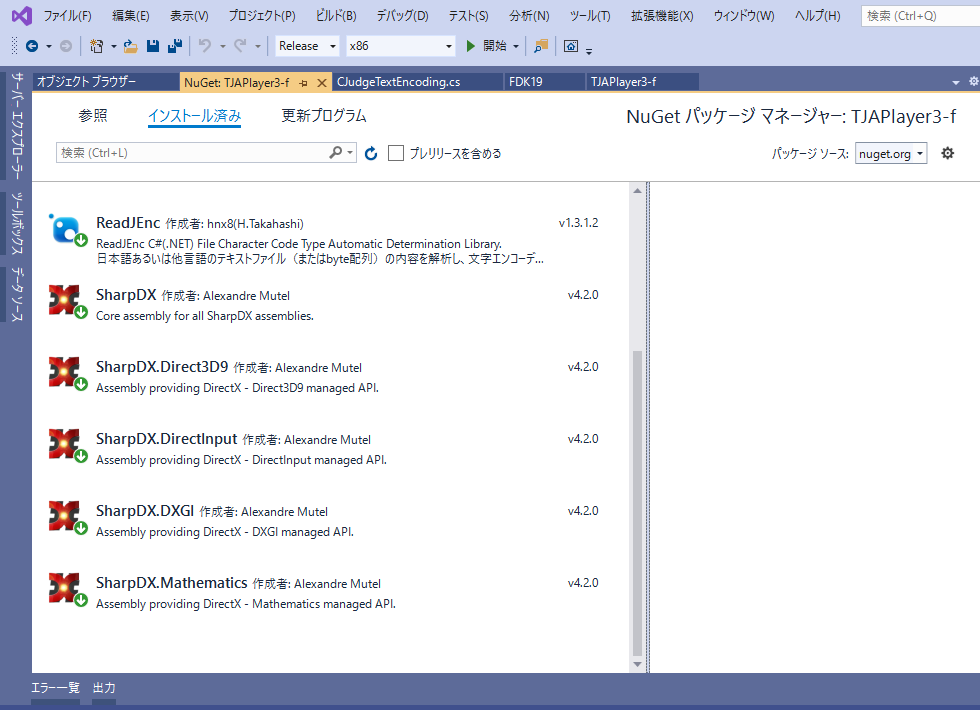Save all files using Save All icon

pyautogui.click(x=174, y=45)
